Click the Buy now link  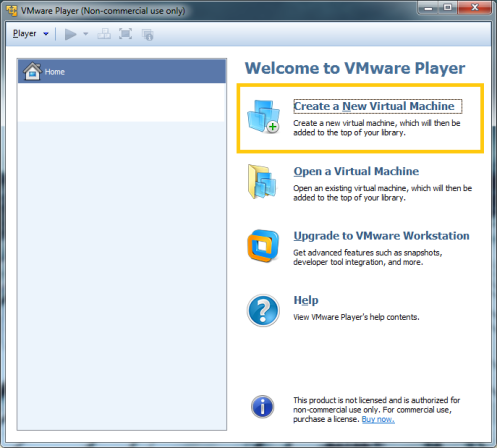coord(378,419)
